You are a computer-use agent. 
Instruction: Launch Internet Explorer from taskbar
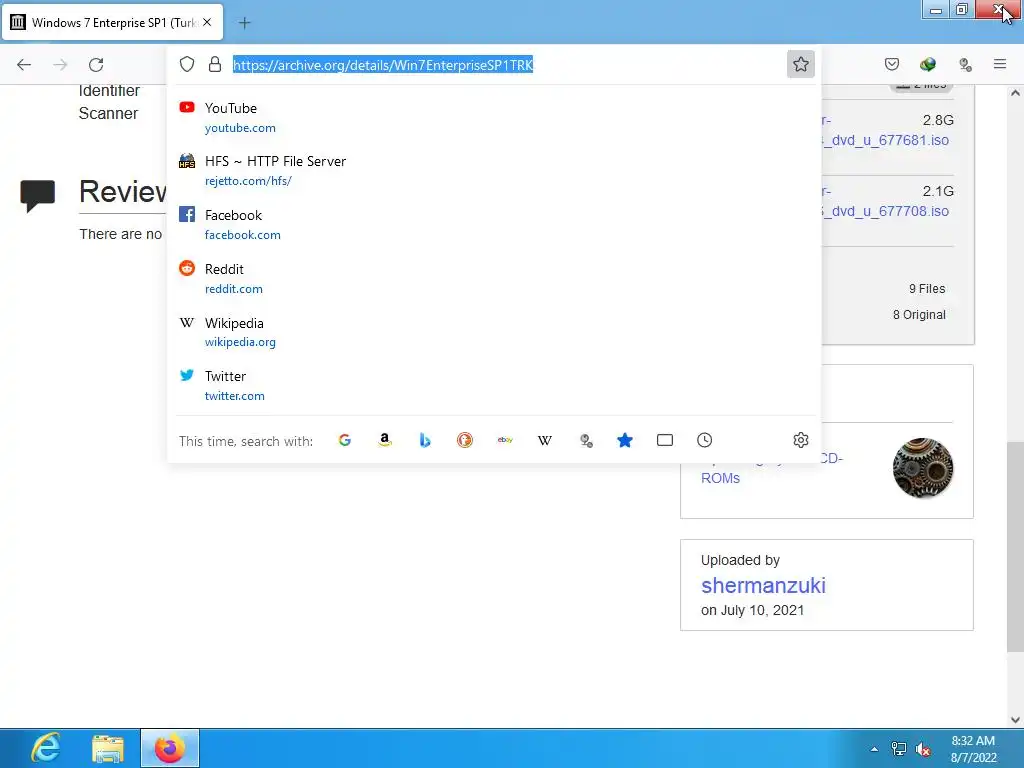[46, 748]
